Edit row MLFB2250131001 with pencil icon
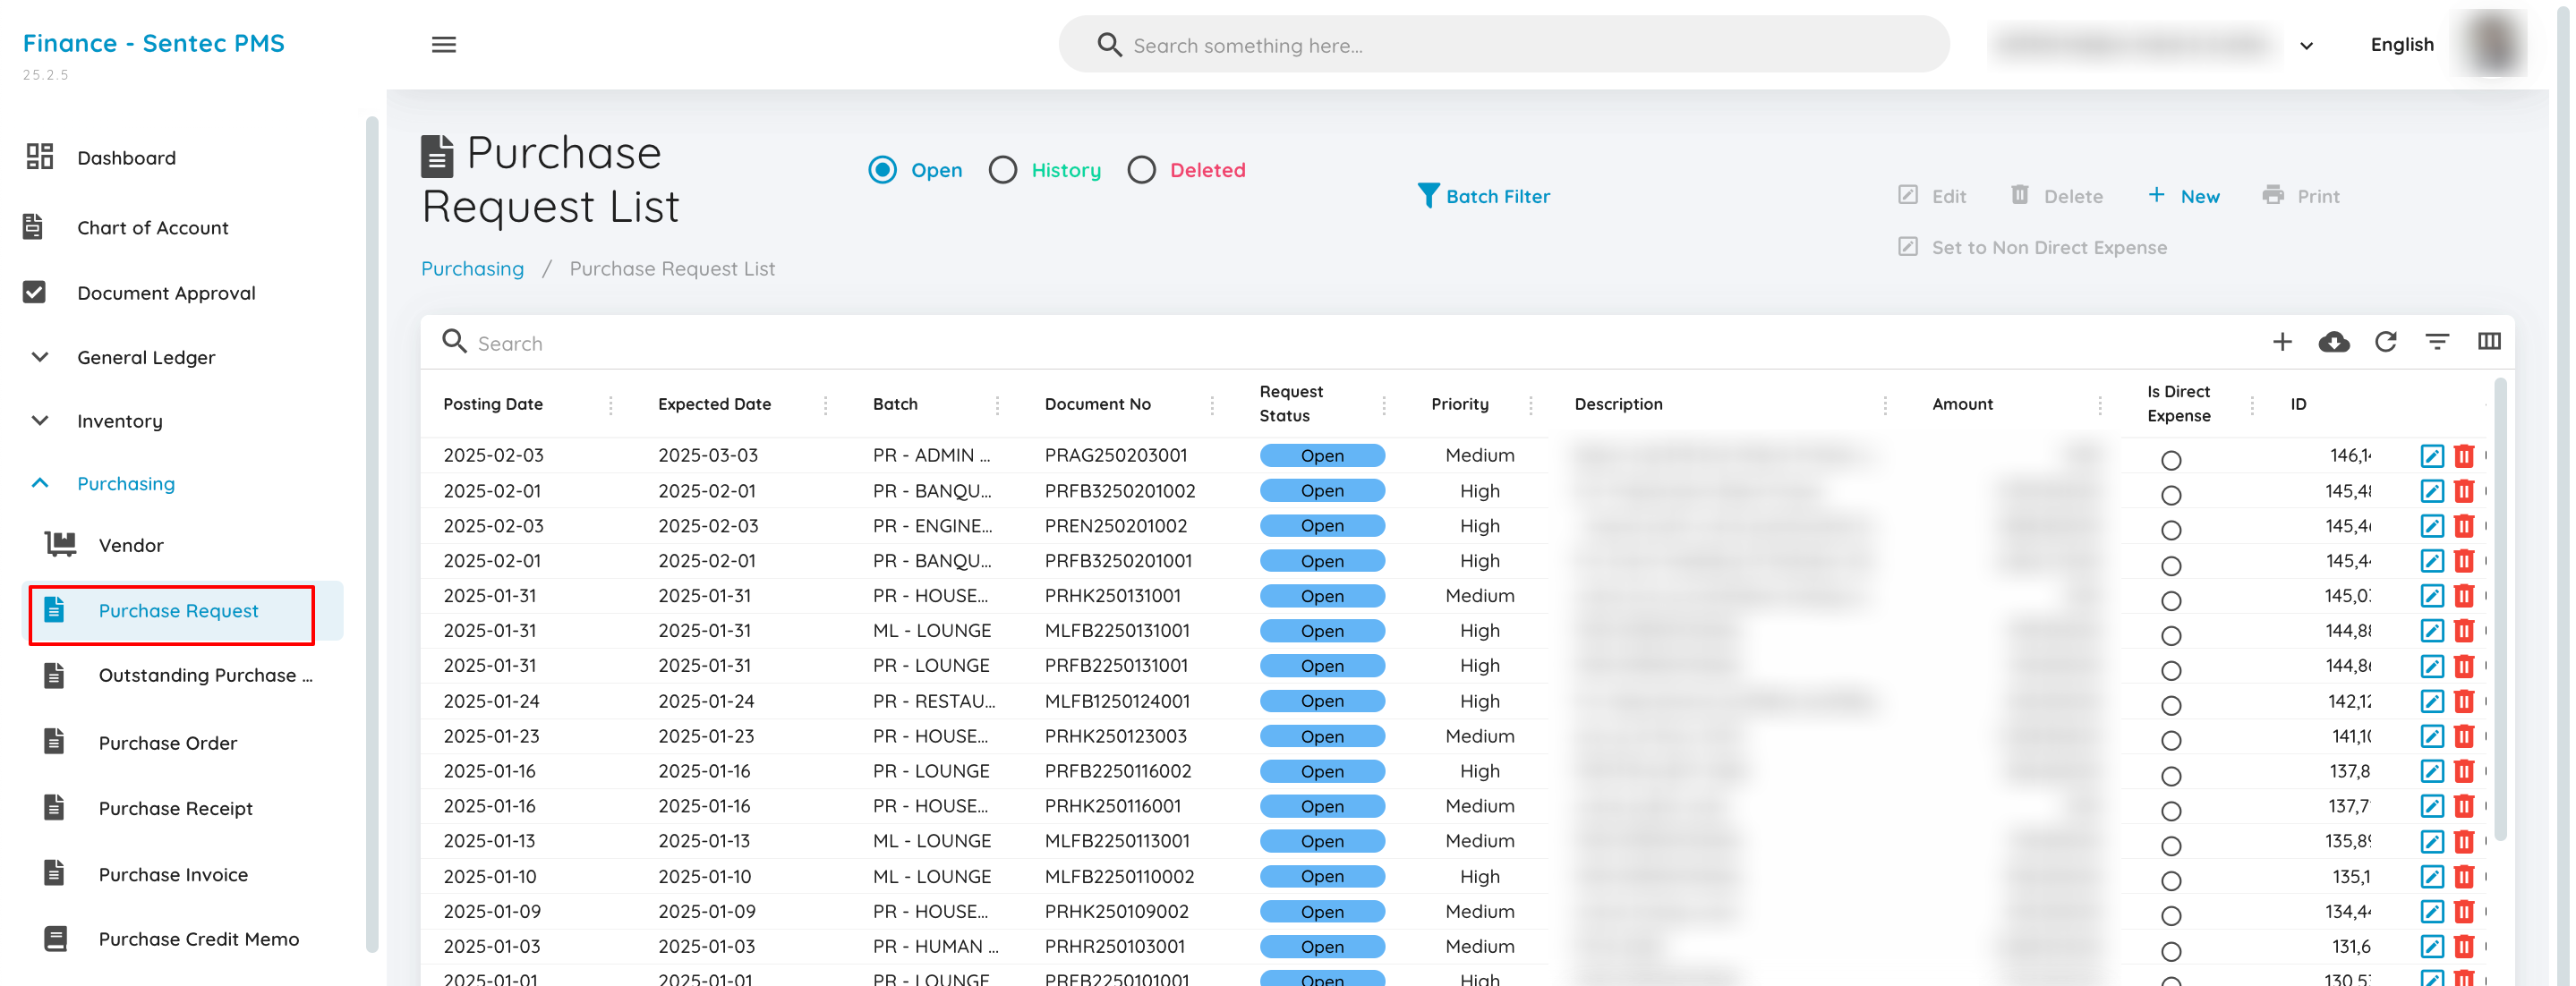This screenshot has height=986, width=2576. (x=2432, y=631)
